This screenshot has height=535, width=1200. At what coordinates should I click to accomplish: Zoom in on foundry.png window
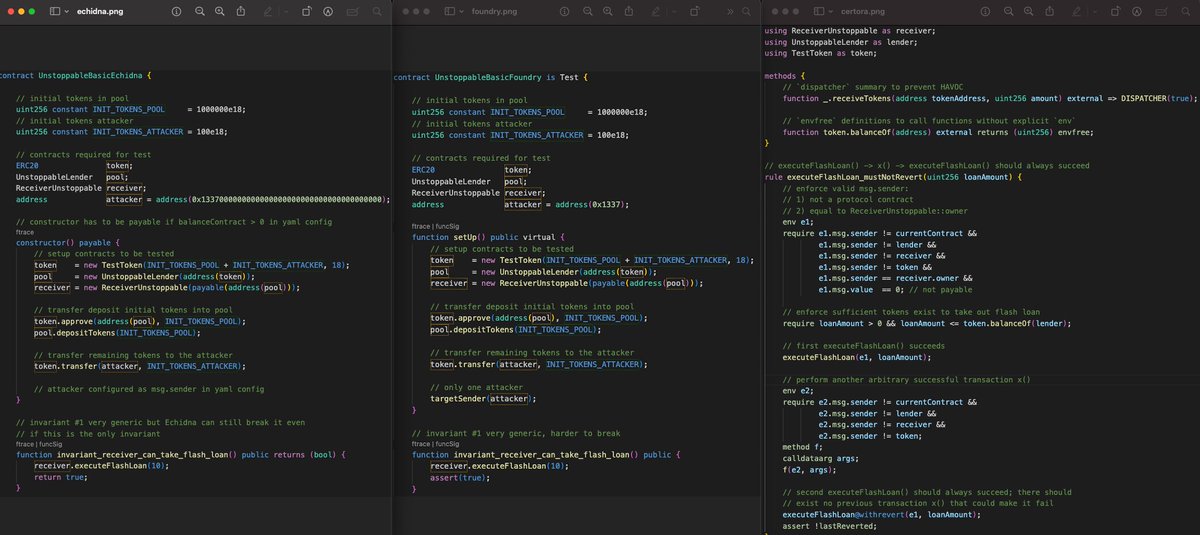(608, 12)
